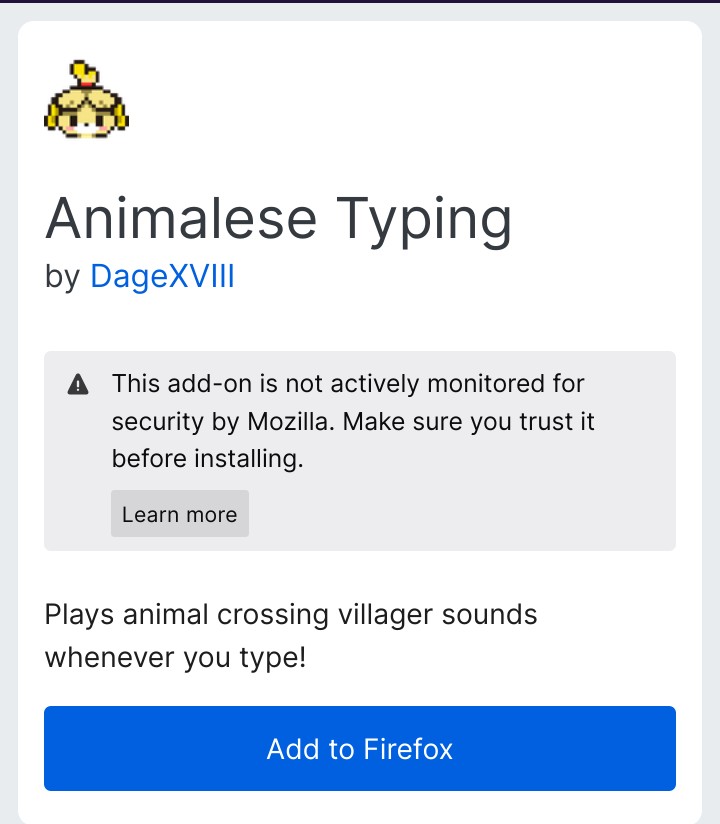Click the "before installing." warning text
This screenshot has height=824, width=720.
point(208,458)
